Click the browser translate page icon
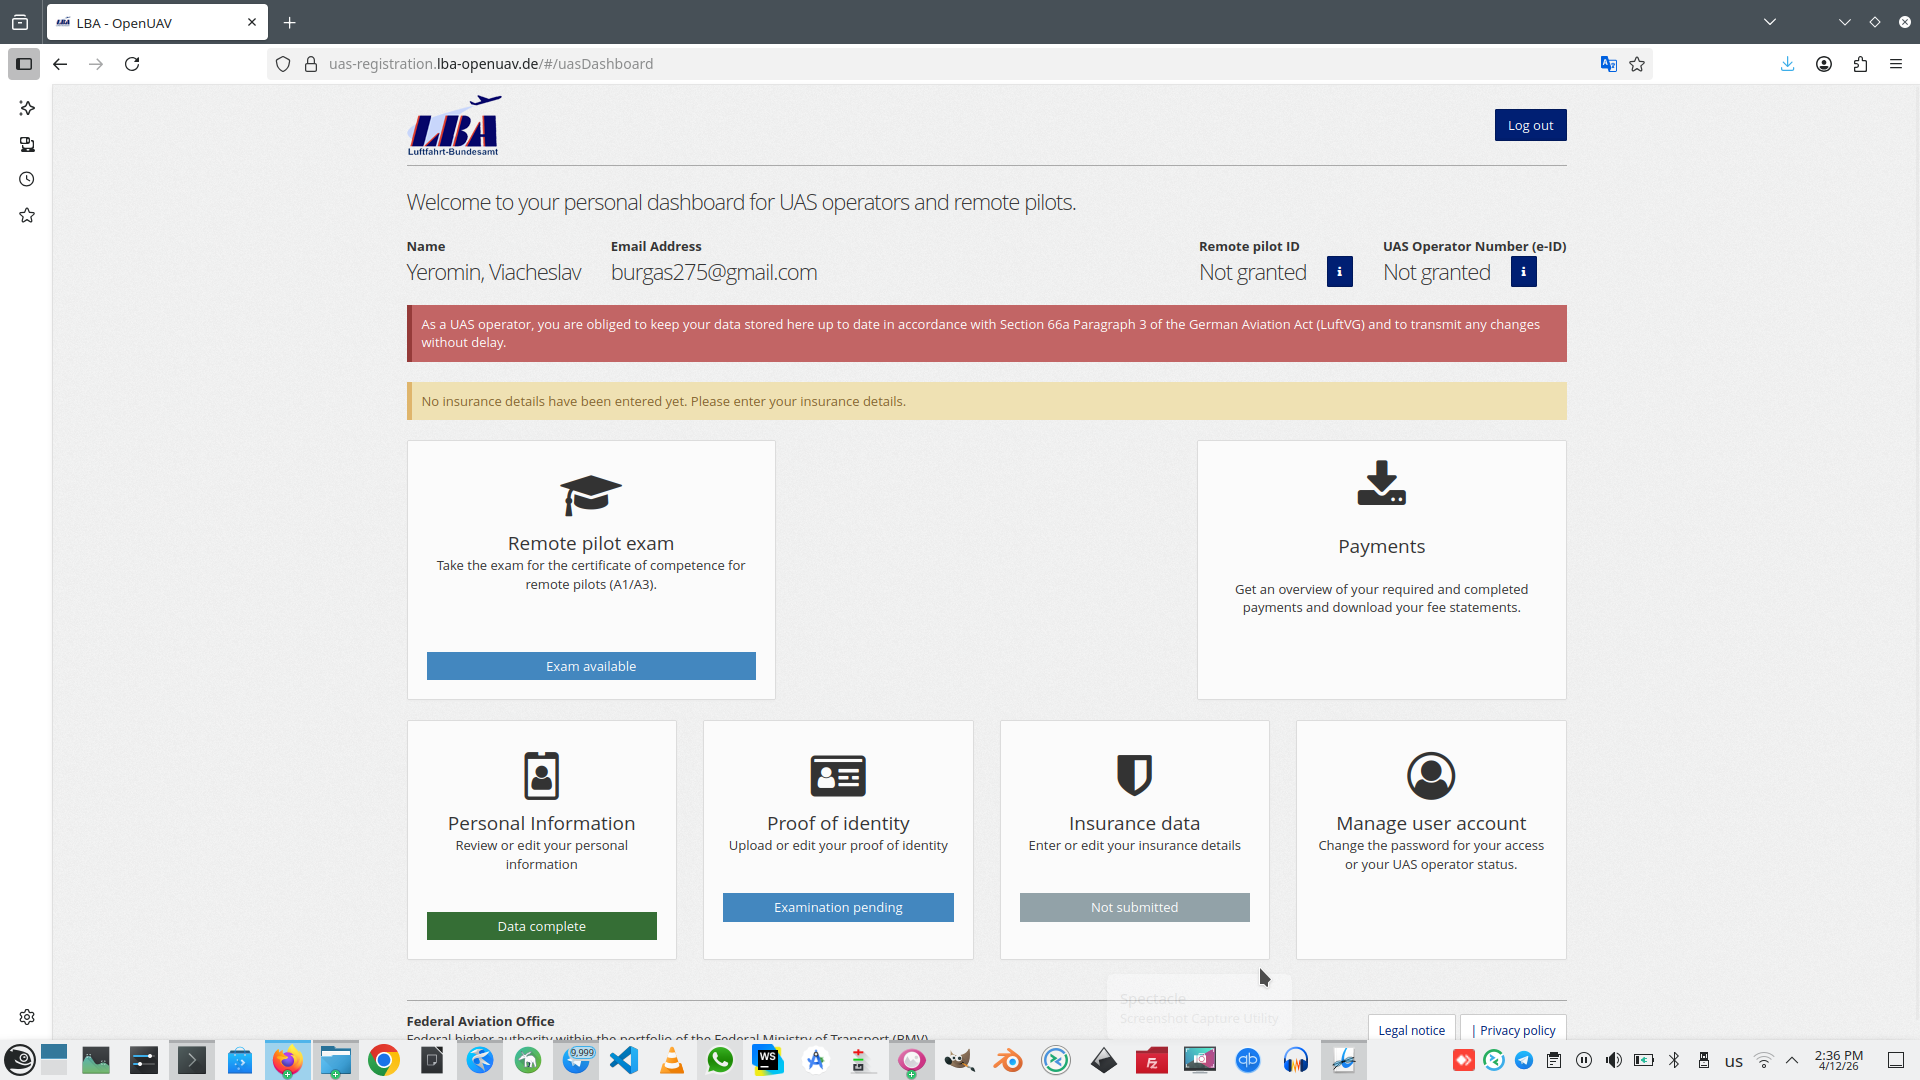 [1608, 64]
